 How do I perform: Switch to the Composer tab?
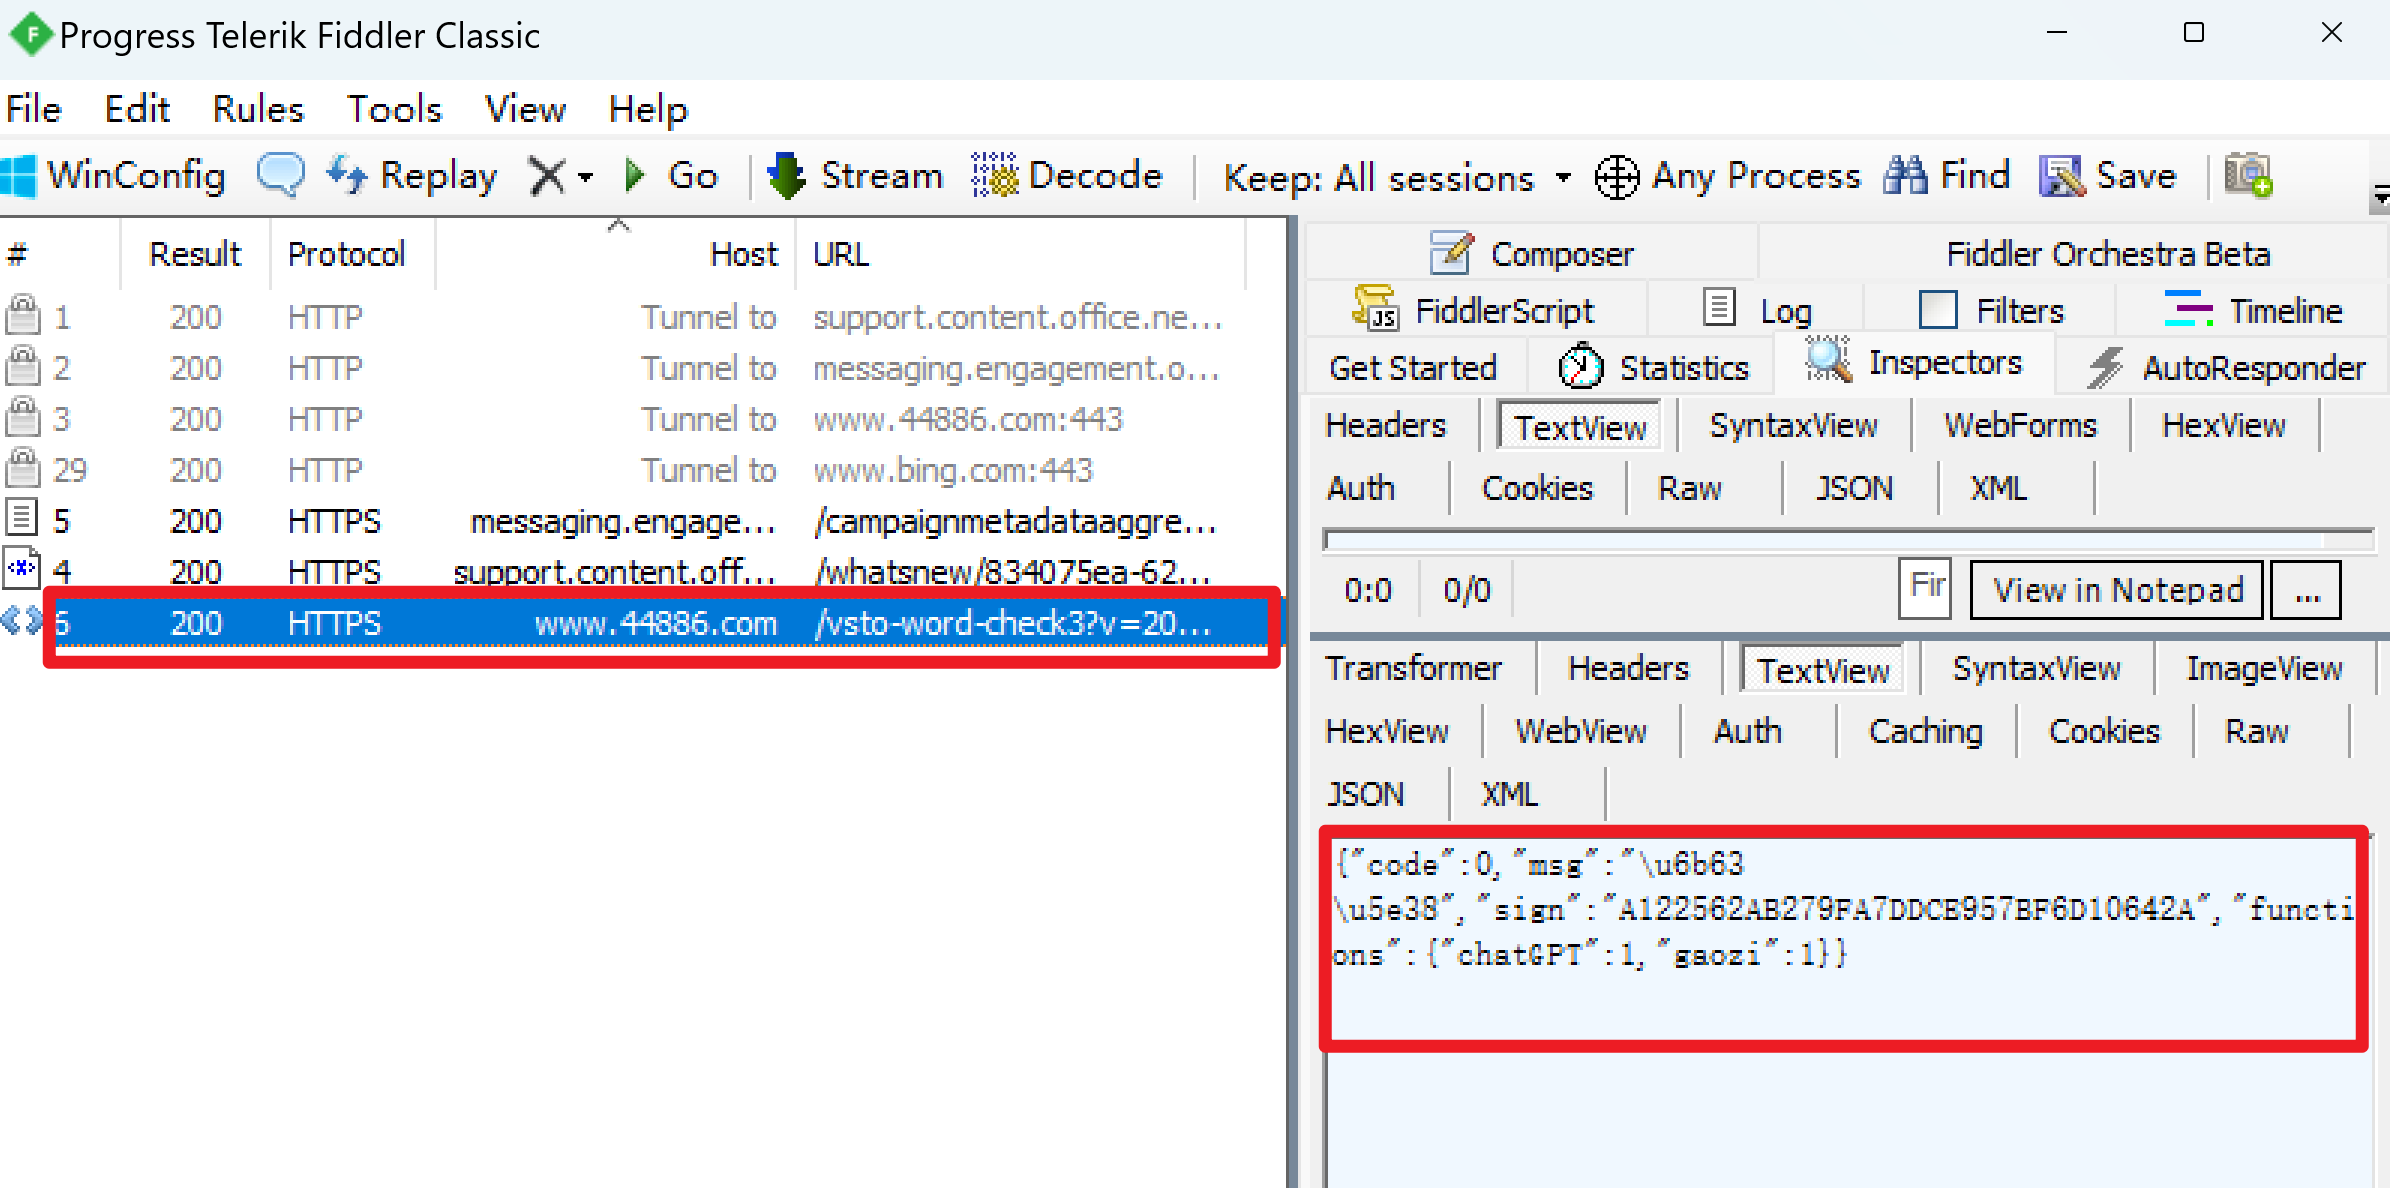(x=1532, y=254)
